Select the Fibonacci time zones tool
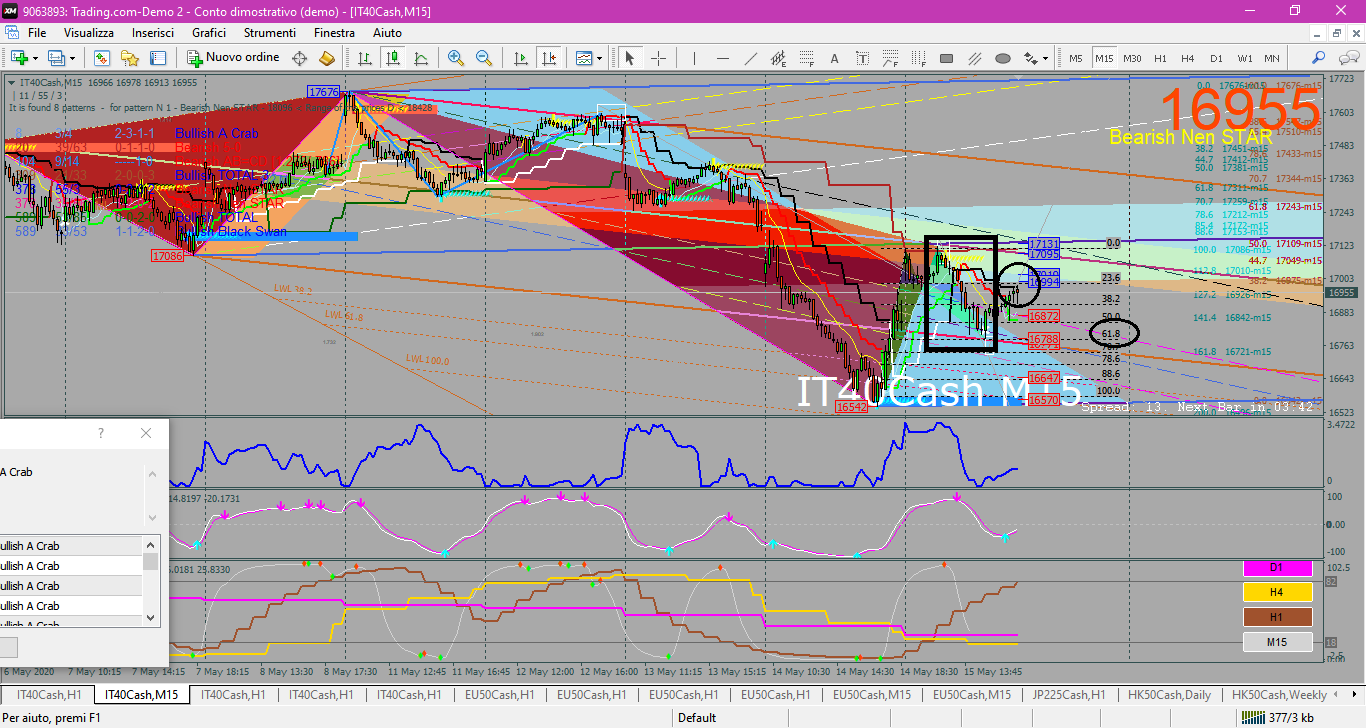 pyautogui.click(x=918, y=58)
